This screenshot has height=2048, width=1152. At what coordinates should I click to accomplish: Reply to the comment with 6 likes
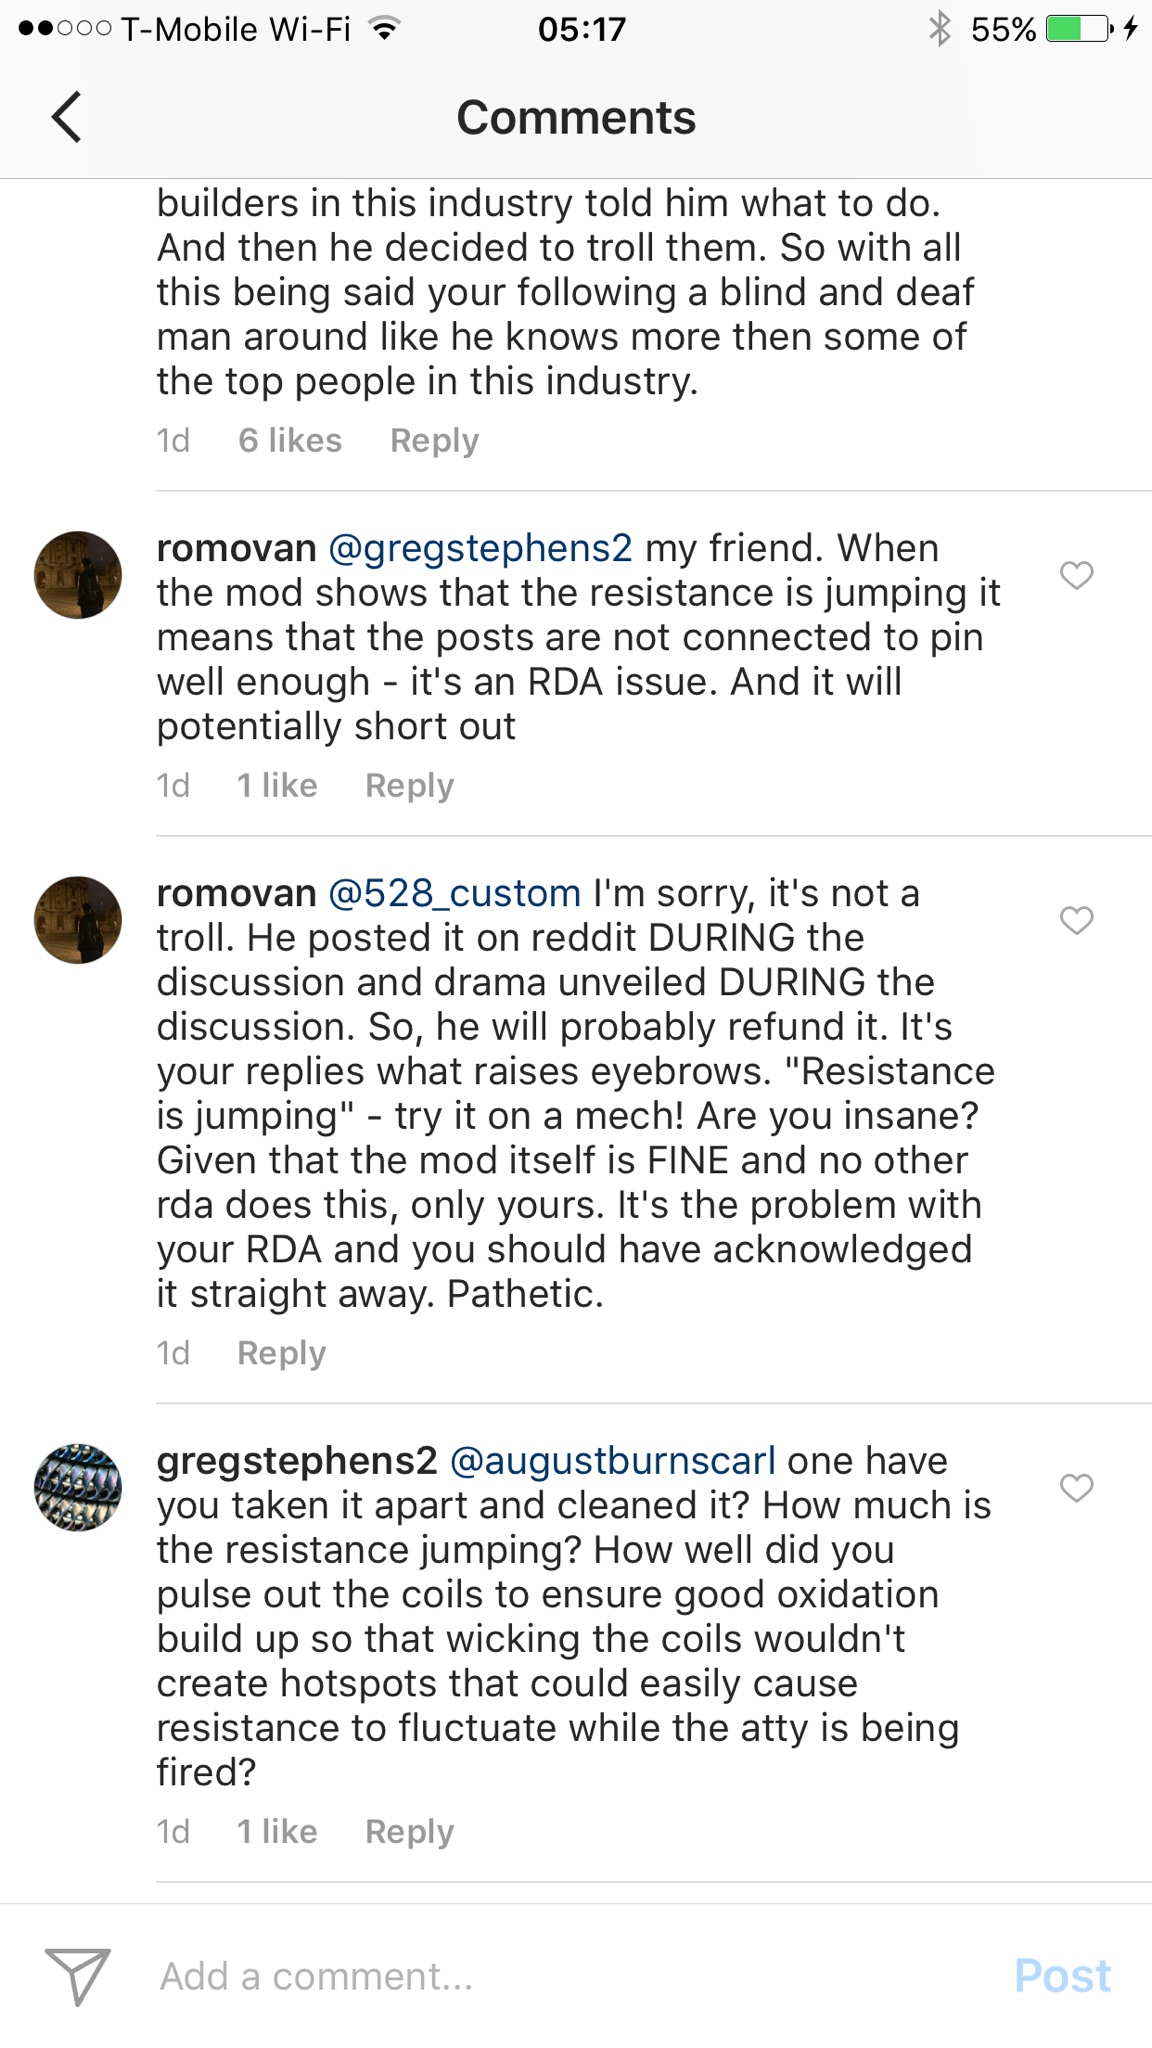pos(434,440)
